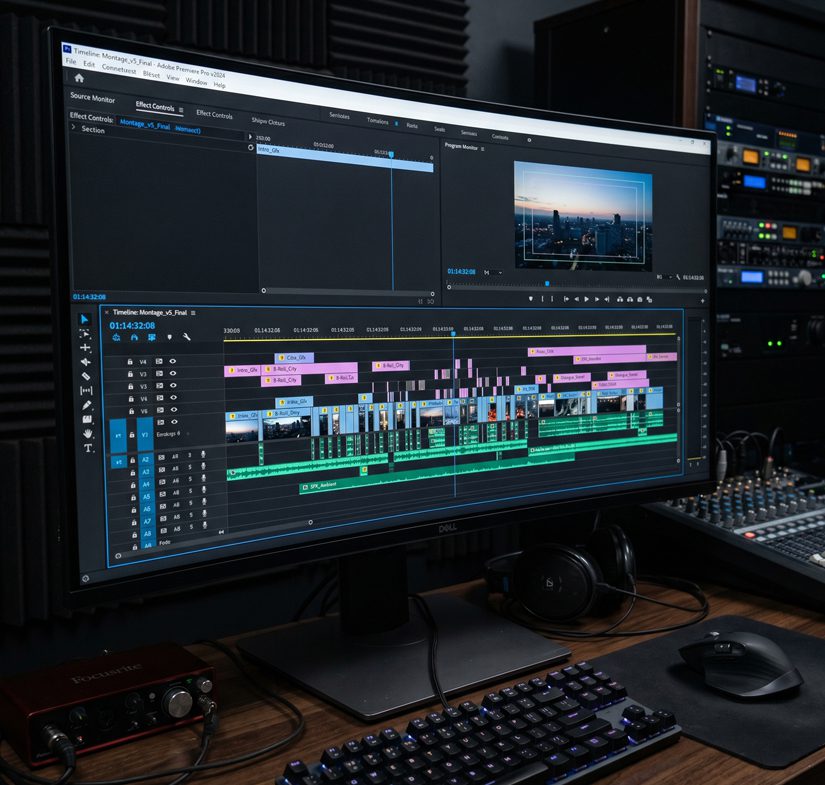Click the Program Monitor scrubber playhead
Image resolution: width=825 pixels, height=785 pixels.
coord(547,284)
